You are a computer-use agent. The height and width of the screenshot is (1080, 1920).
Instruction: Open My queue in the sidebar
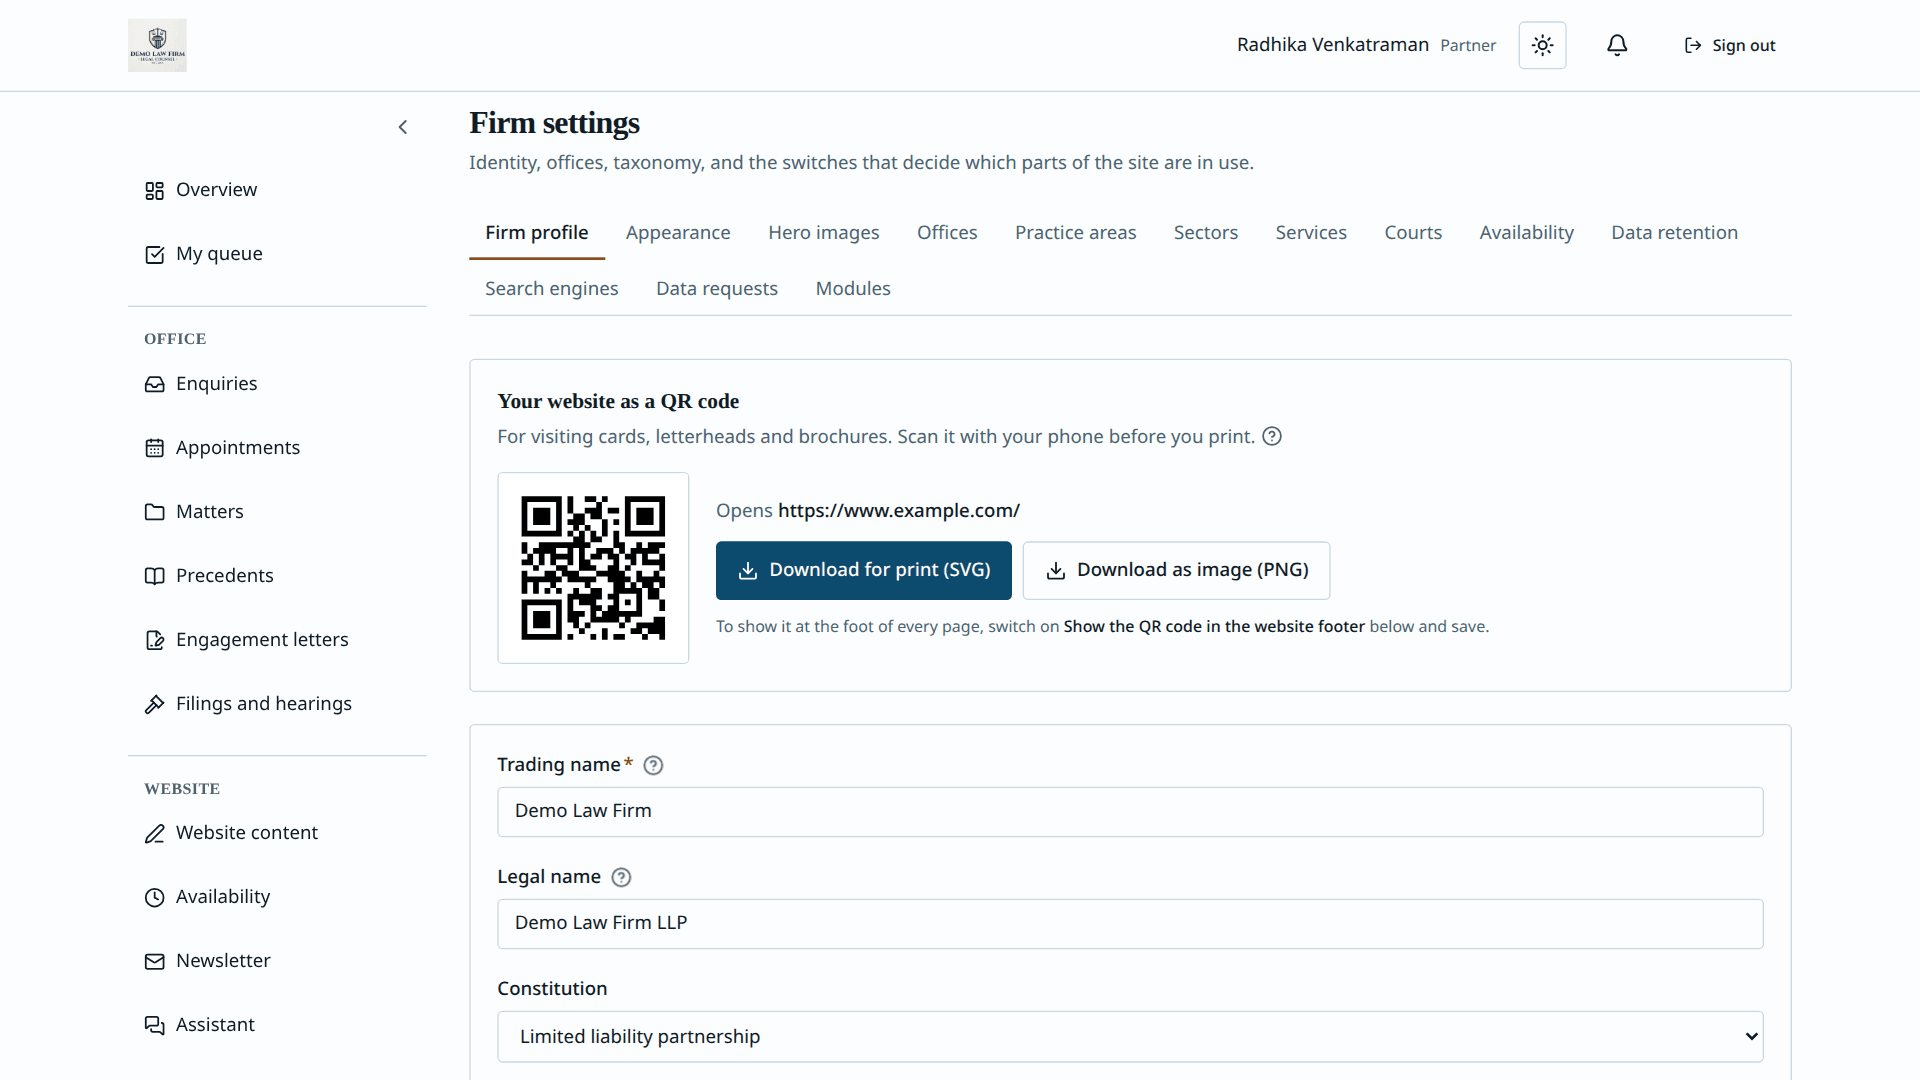277,254
